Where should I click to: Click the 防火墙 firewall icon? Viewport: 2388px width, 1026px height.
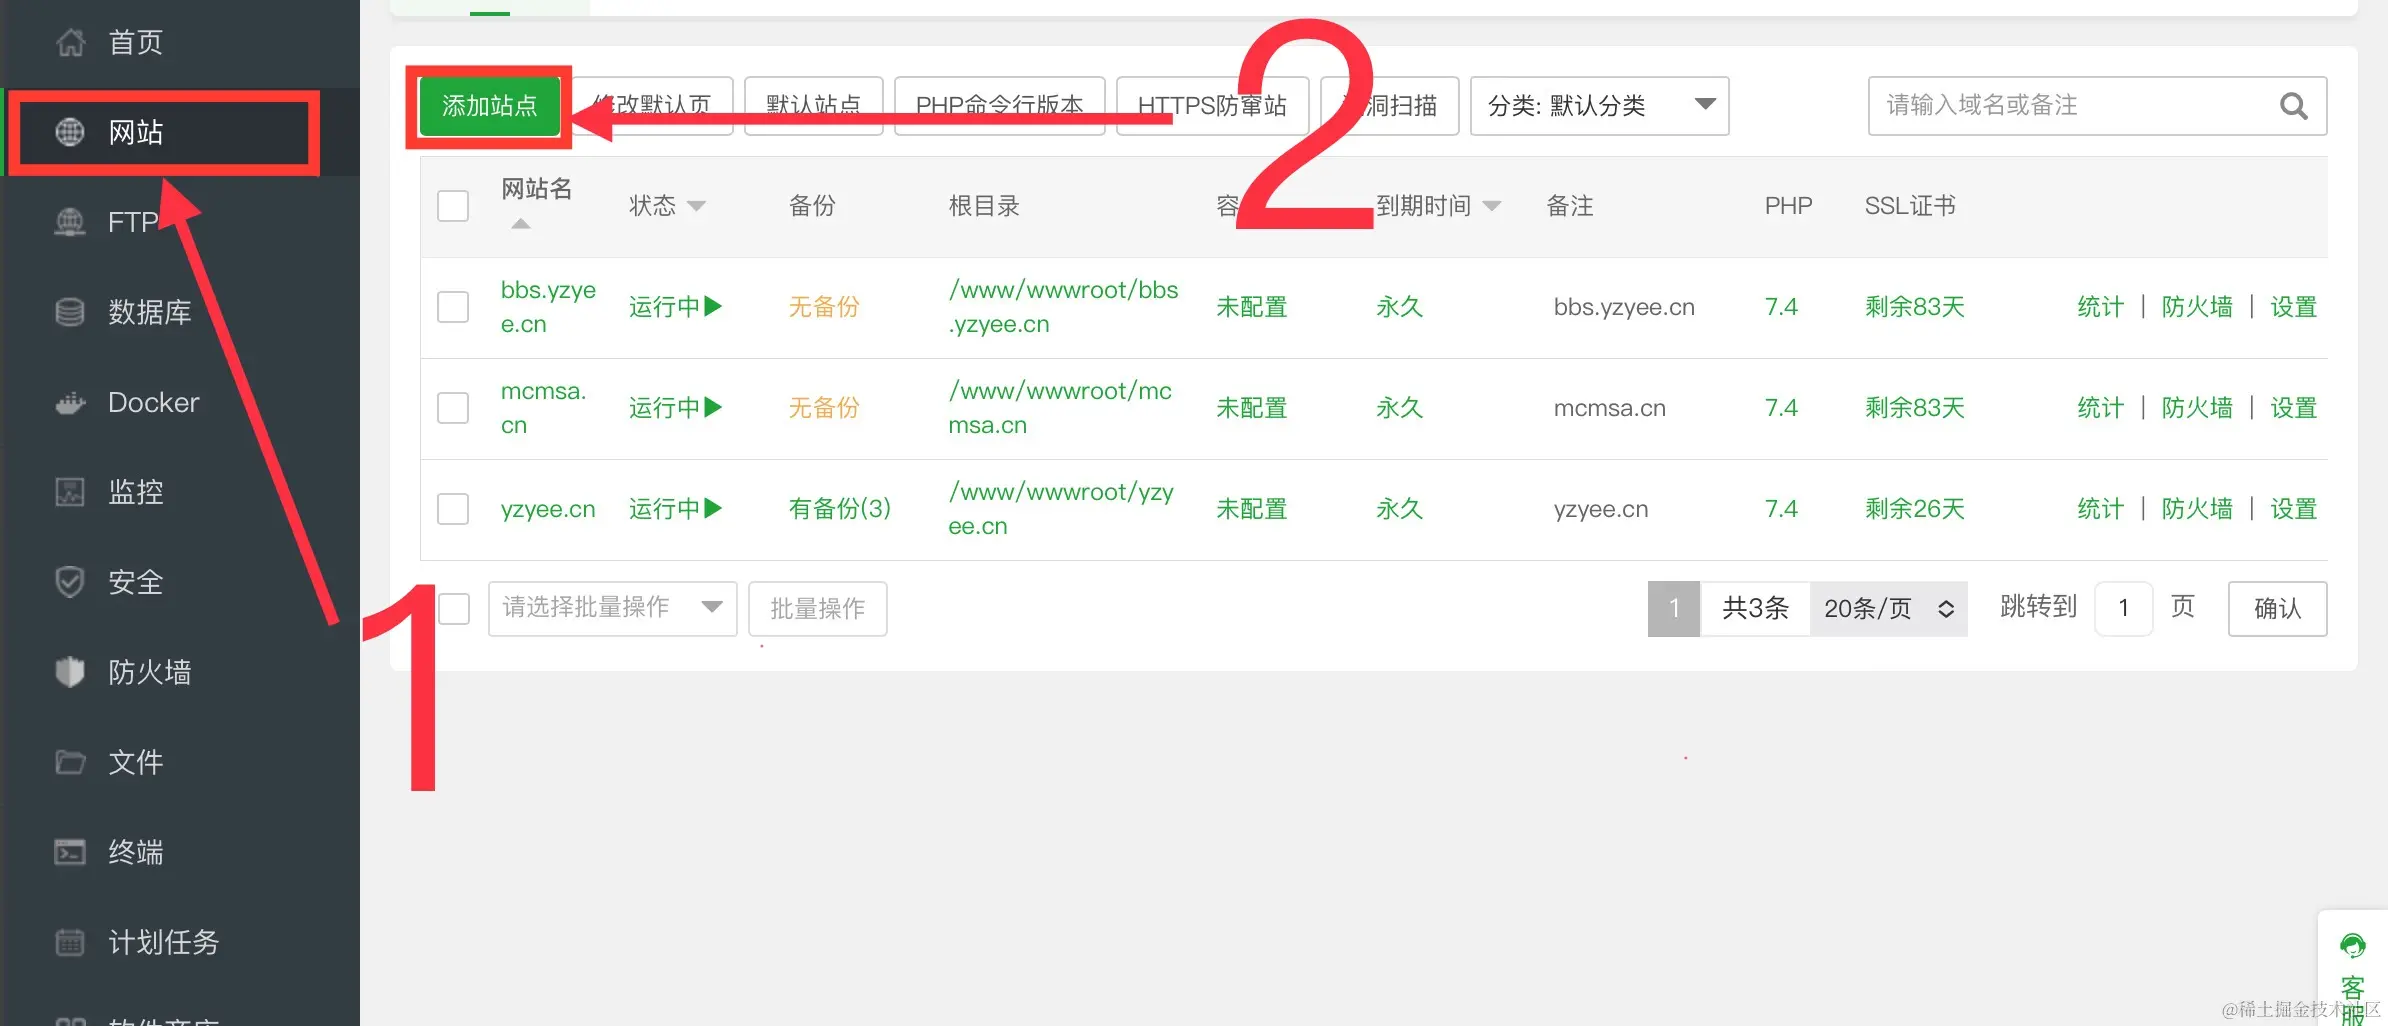click(x=70, y=672)
